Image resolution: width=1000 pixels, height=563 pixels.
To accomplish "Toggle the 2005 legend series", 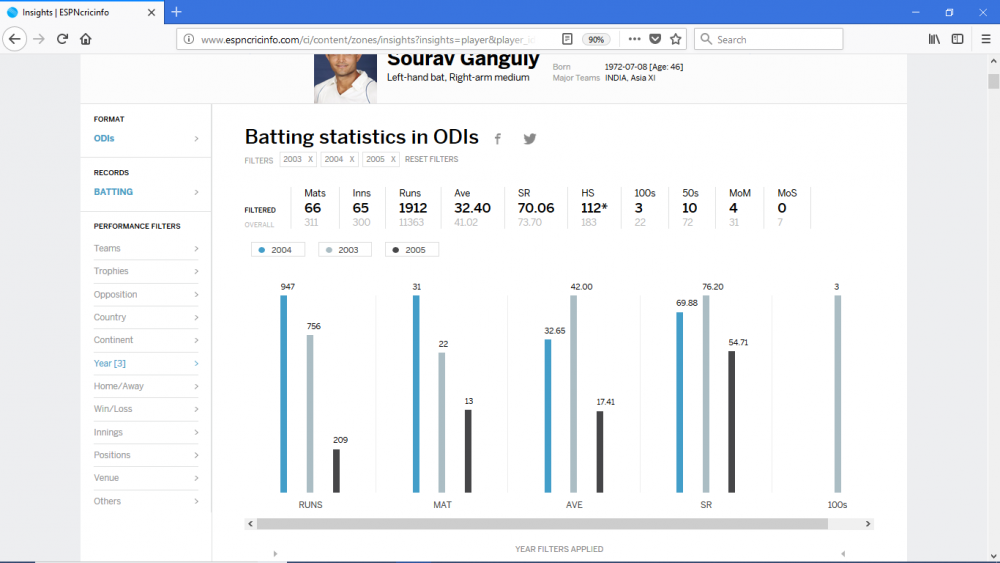I will click(x=411, y=250).
